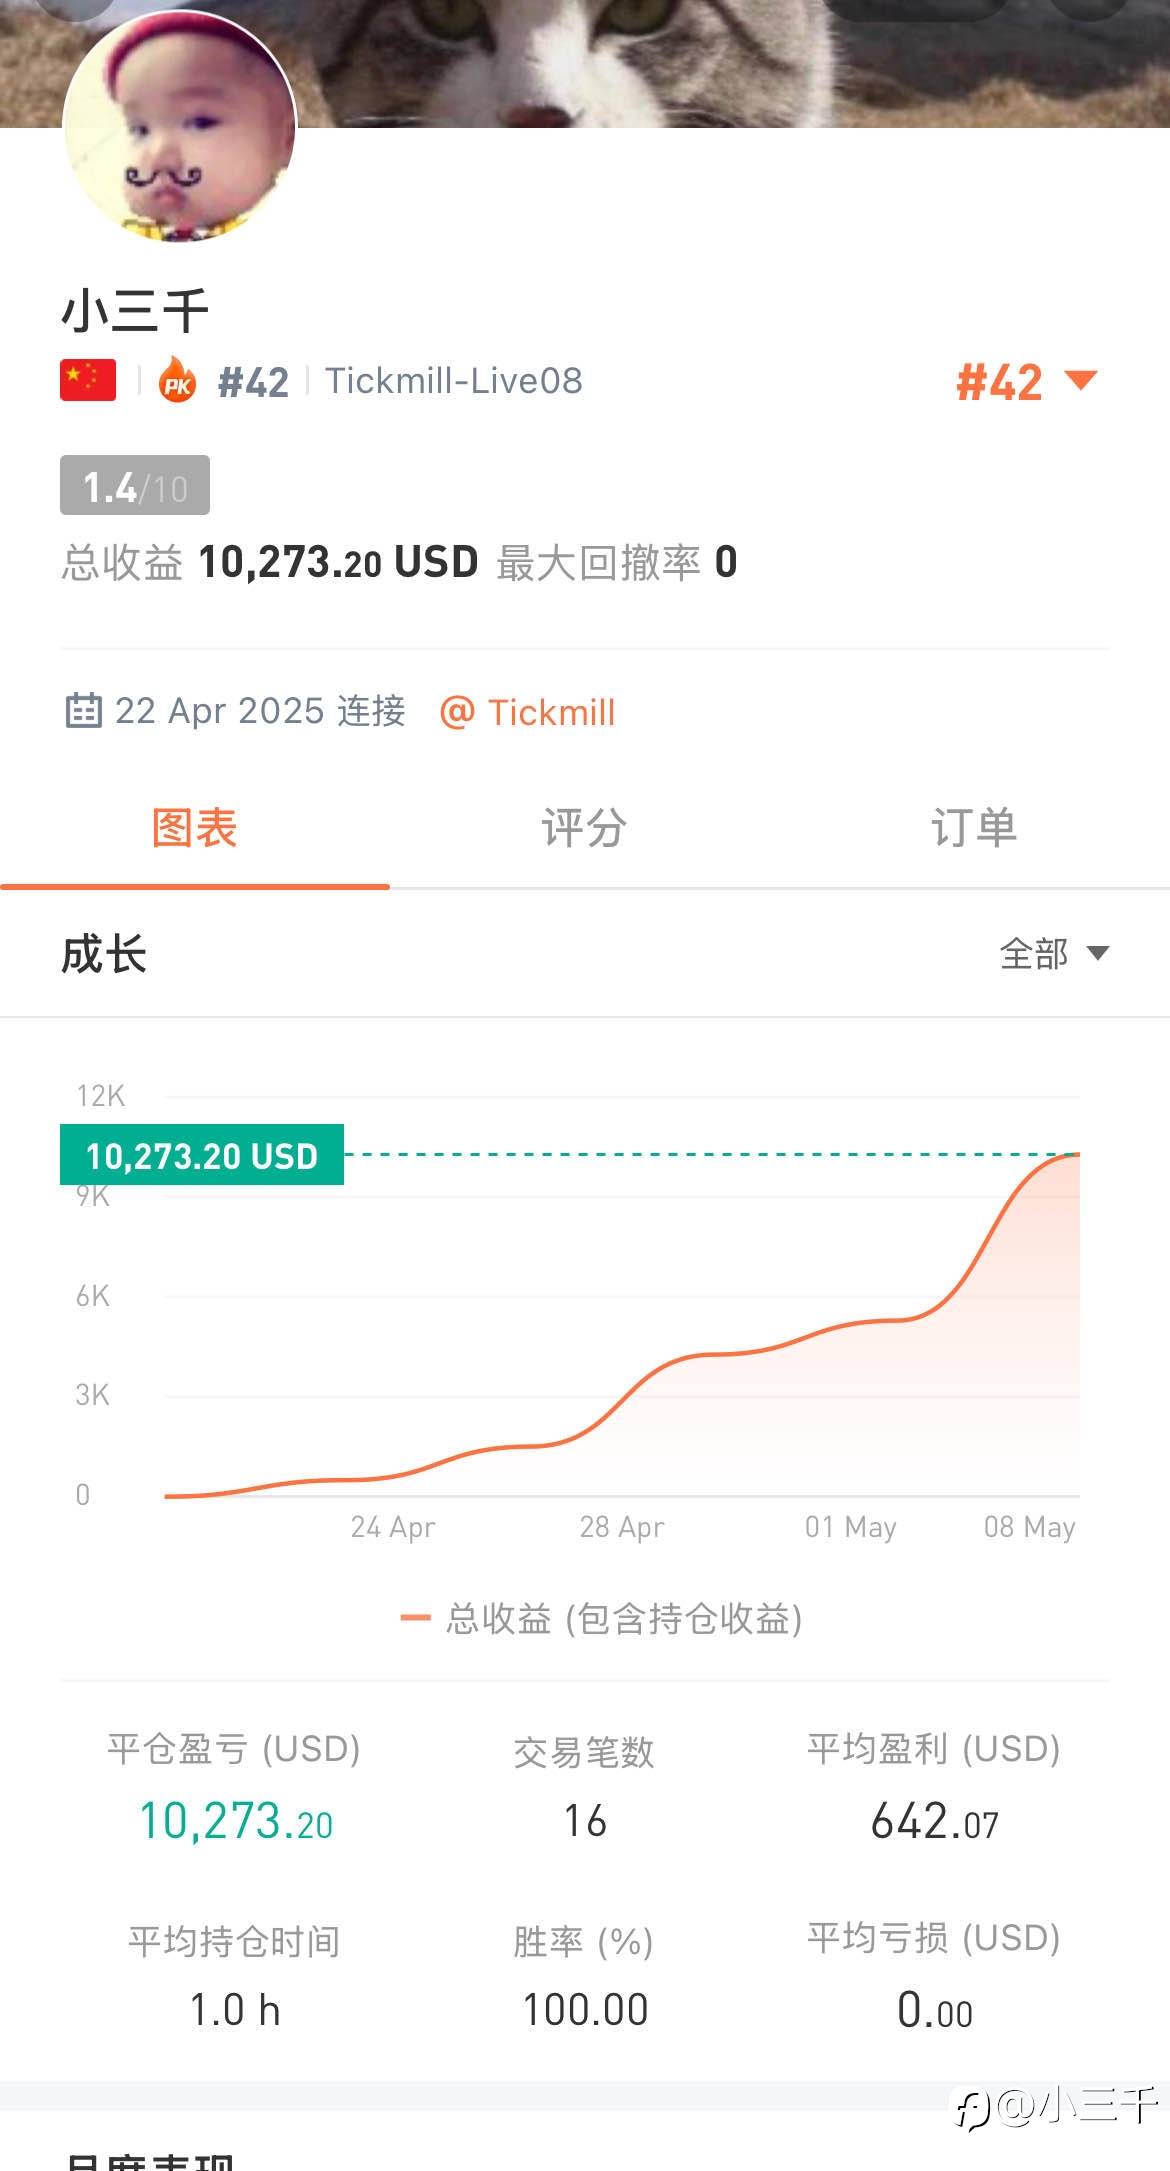Expand the orange #42 account dropdown
The height and width of the screenshot is (2171, 1170).
[1026, 381]
